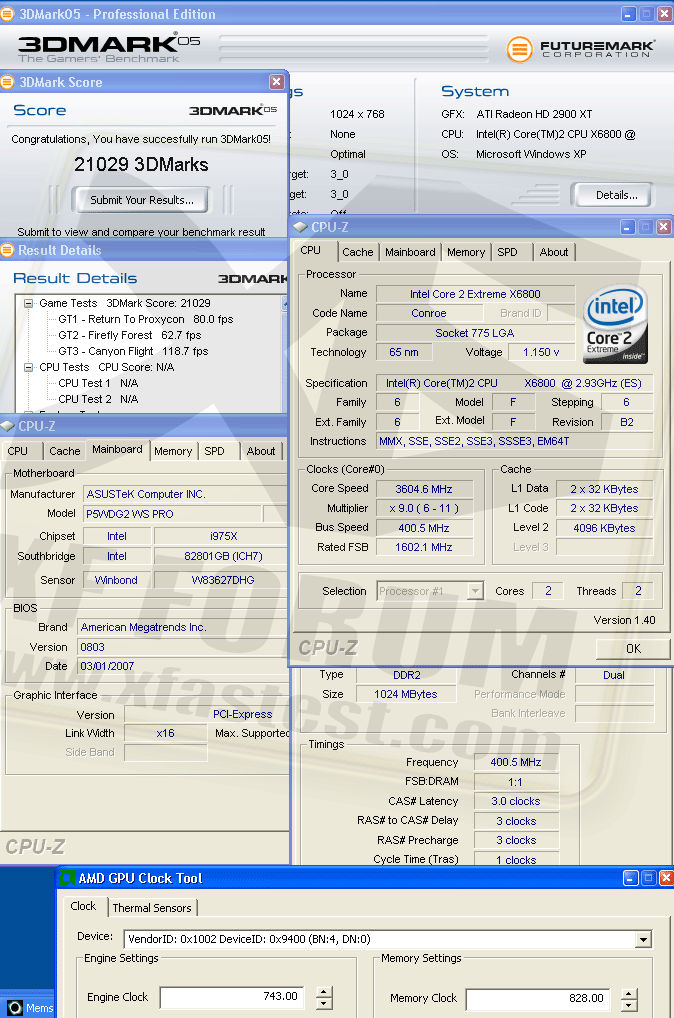Click memory Frequency value 400.5 MHz
This screenshot has width=674, height=1018.
(516, 762)
